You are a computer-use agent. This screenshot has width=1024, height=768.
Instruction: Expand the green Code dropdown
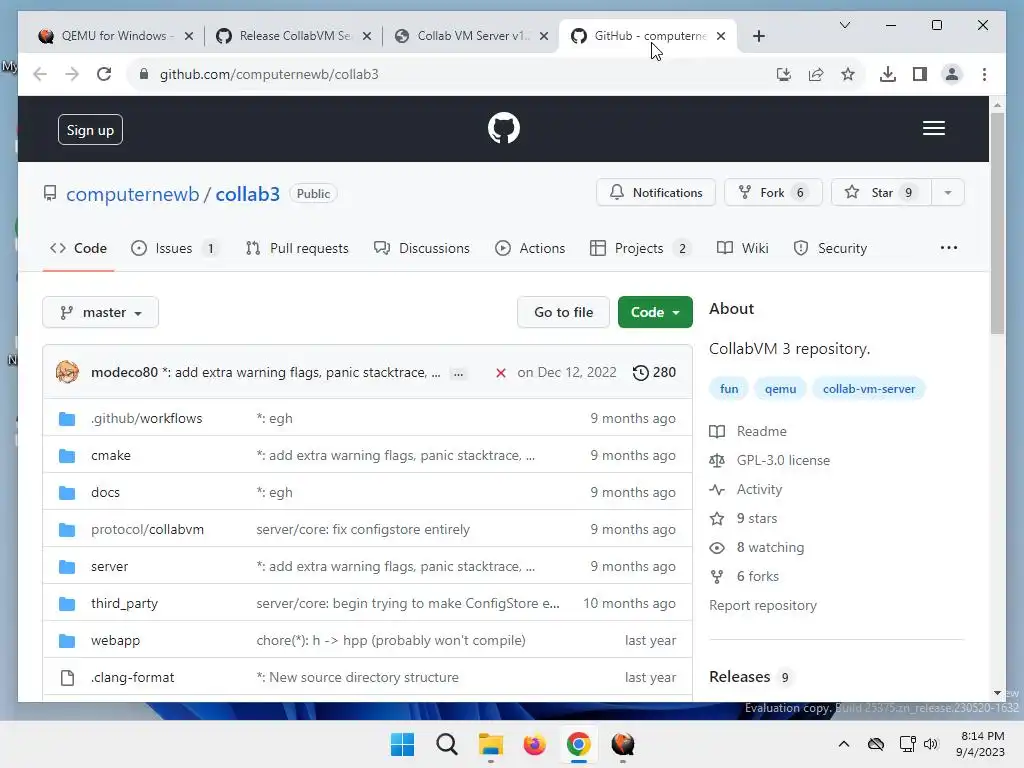(655, 312)
